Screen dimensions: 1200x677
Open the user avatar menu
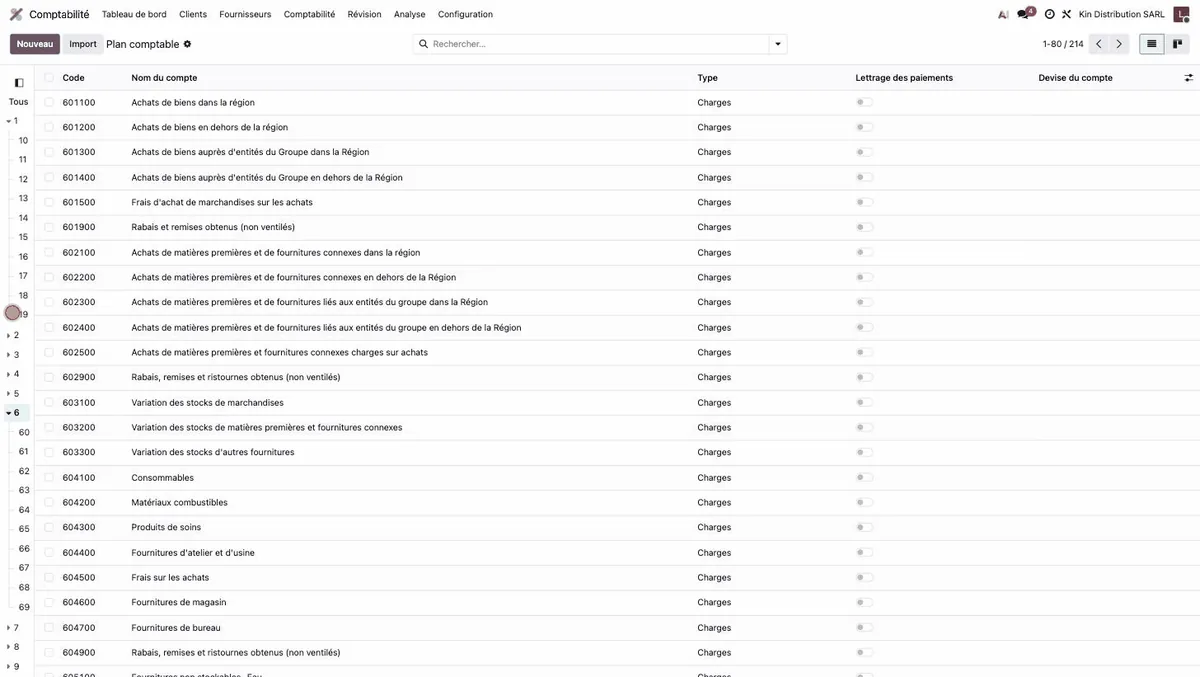1181,14
